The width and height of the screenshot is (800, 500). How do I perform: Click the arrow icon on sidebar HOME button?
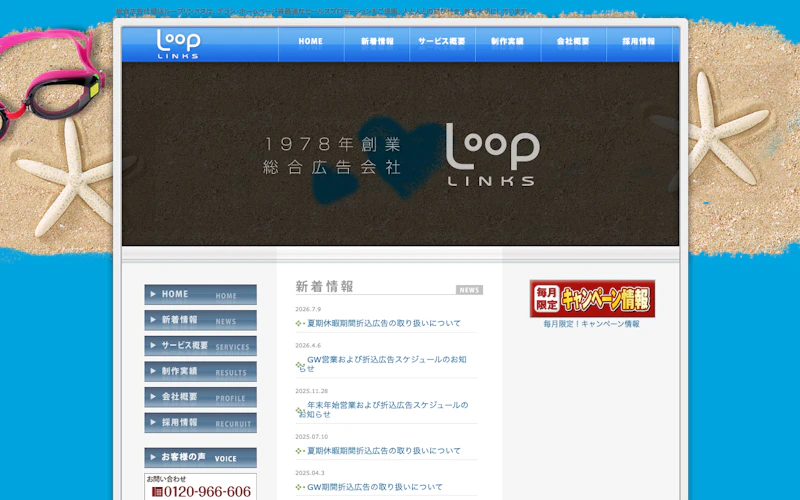153,294
